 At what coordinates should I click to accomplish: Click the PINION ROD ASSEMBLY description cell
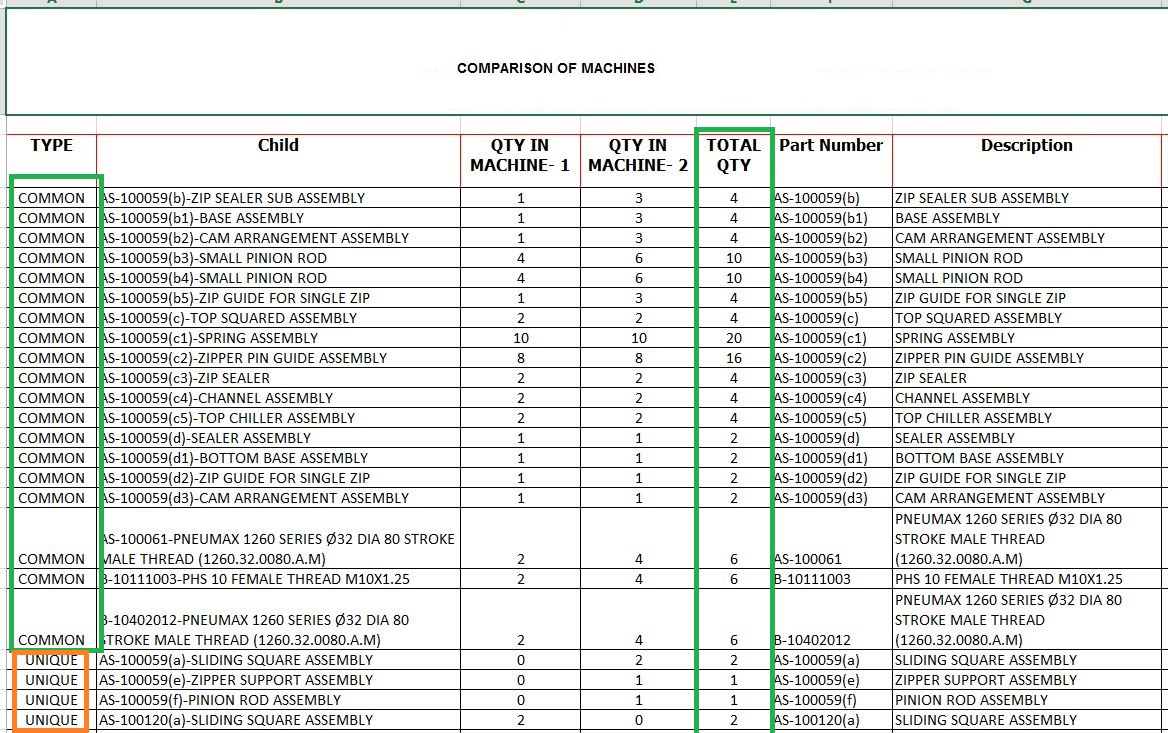pyautogui.click(x=1026, y=700)
